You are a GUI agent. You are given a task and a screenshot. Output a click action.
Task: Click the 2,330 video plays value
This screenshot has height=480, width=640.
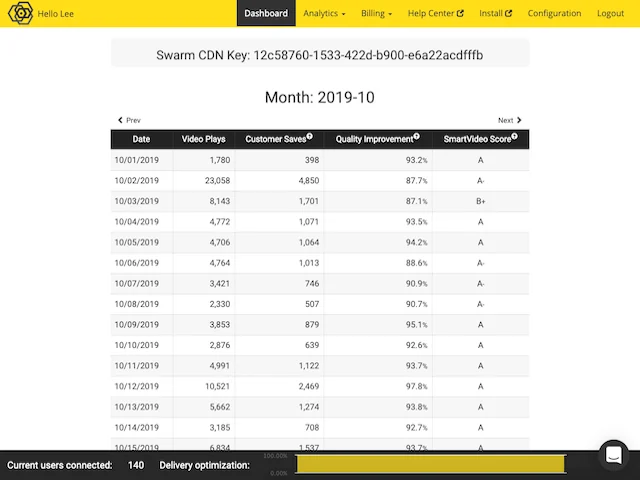(220, 304)
